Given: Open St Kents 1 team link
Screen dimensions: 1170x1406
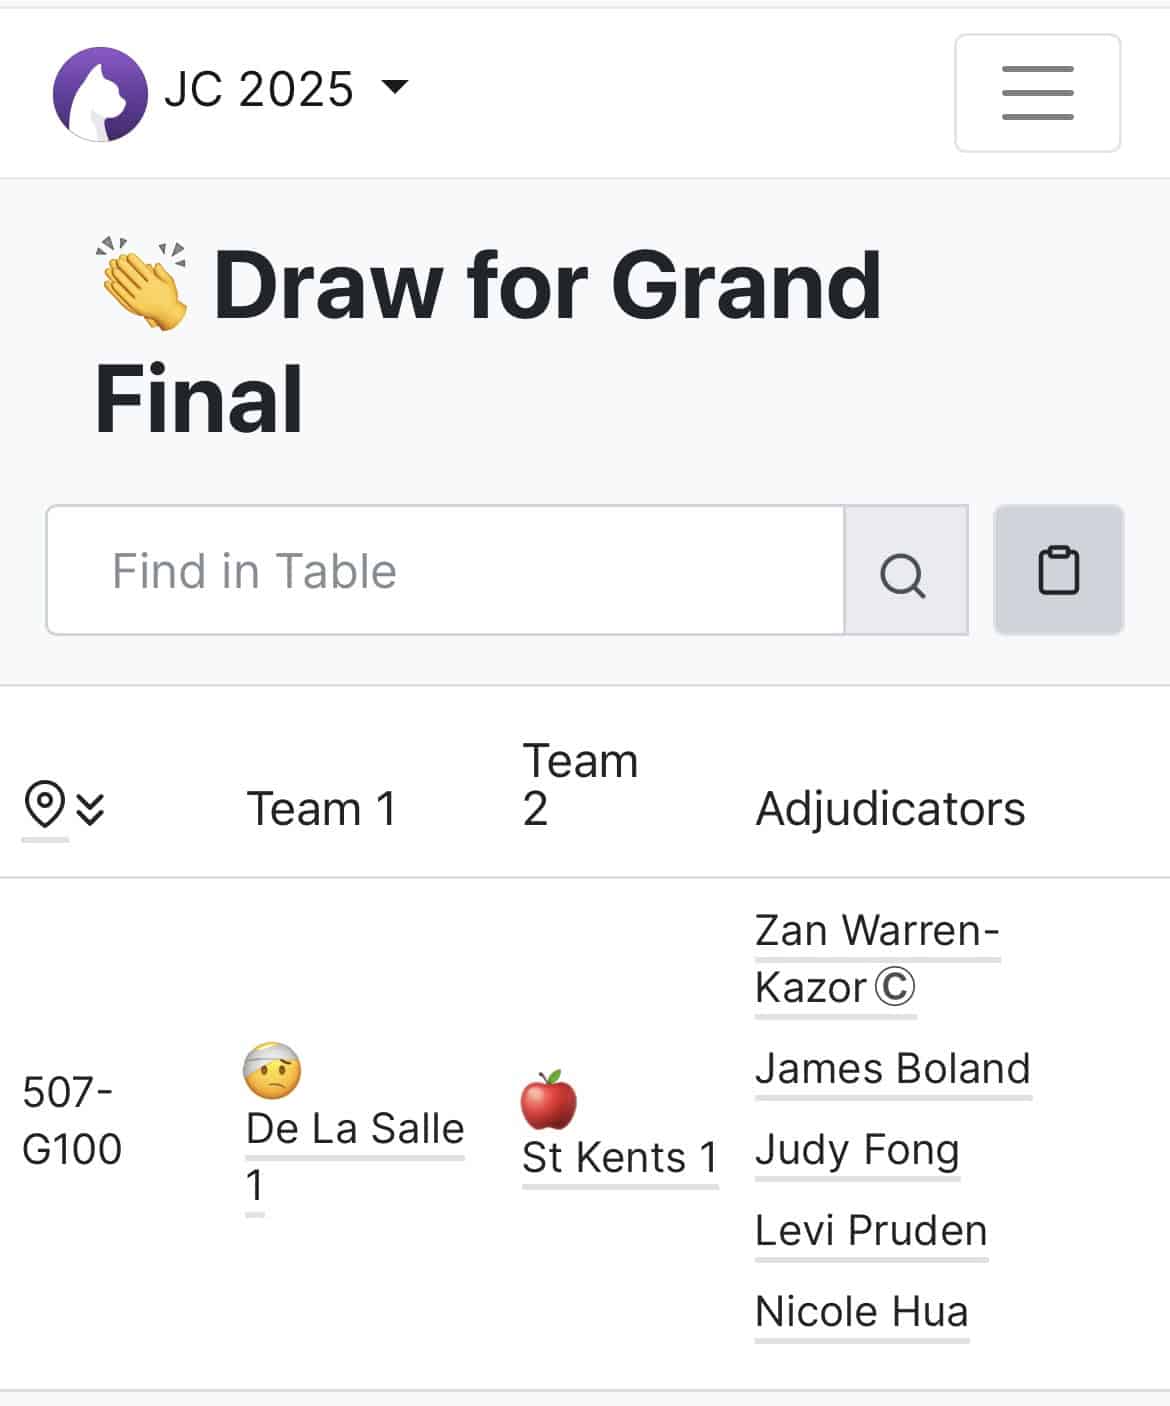Looking at the screenshot, I should pyautogui.click(x=620, y=1157).
